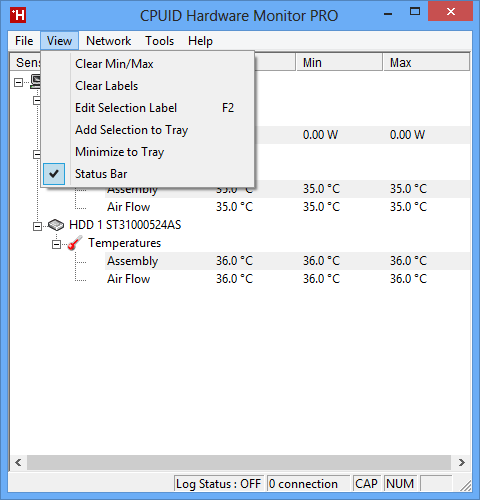Open the Tools menu
This screenshot has width=480, height=500.
(159, 41)
